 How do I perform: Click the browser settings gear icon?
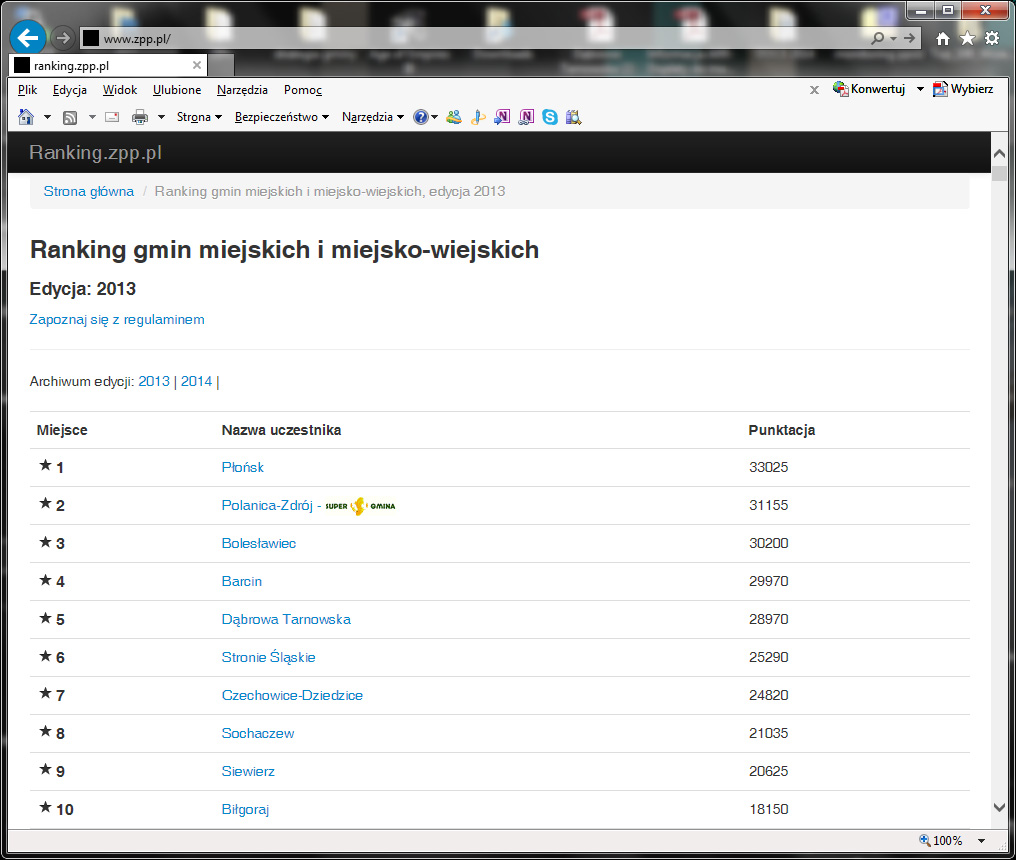[x=991, y=37]
